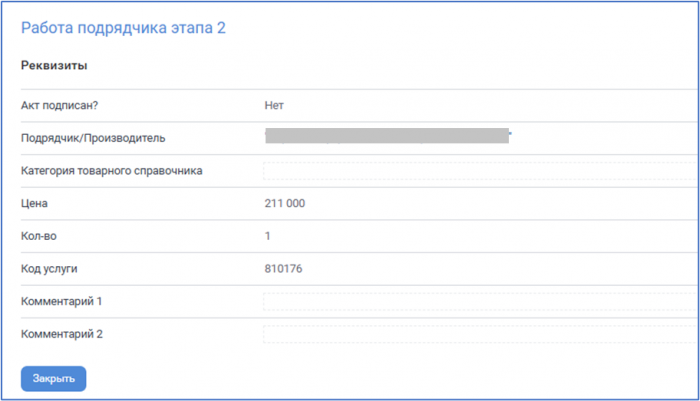The height and width of the screenshot is (401, 700).
Task: Click the title Работа подрядчика этапа 2
Action: pos(123,28)
